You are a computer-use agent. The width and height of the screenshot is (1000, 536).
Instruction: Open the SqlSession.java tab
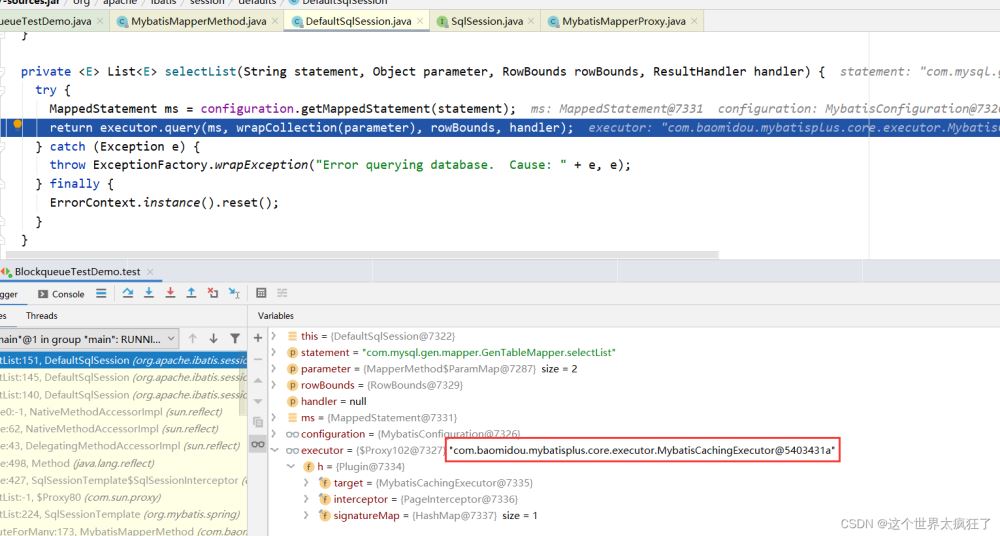487,21
